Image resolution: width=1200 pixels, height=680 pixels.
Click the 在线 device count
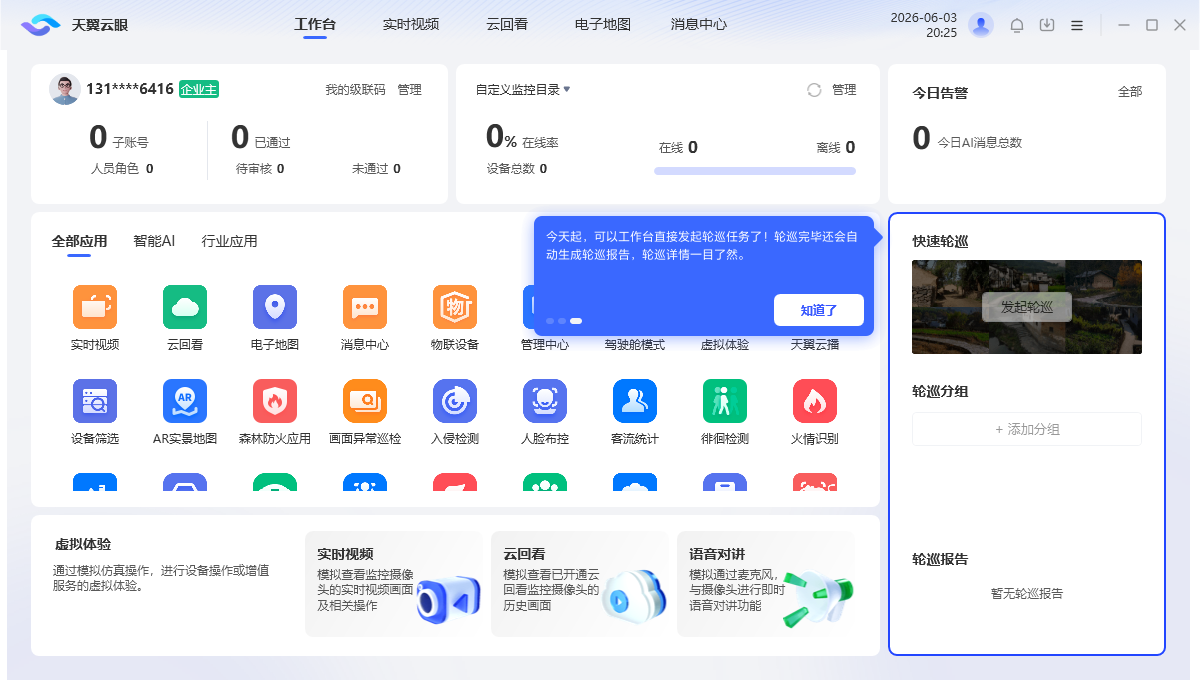coord(693,148)
